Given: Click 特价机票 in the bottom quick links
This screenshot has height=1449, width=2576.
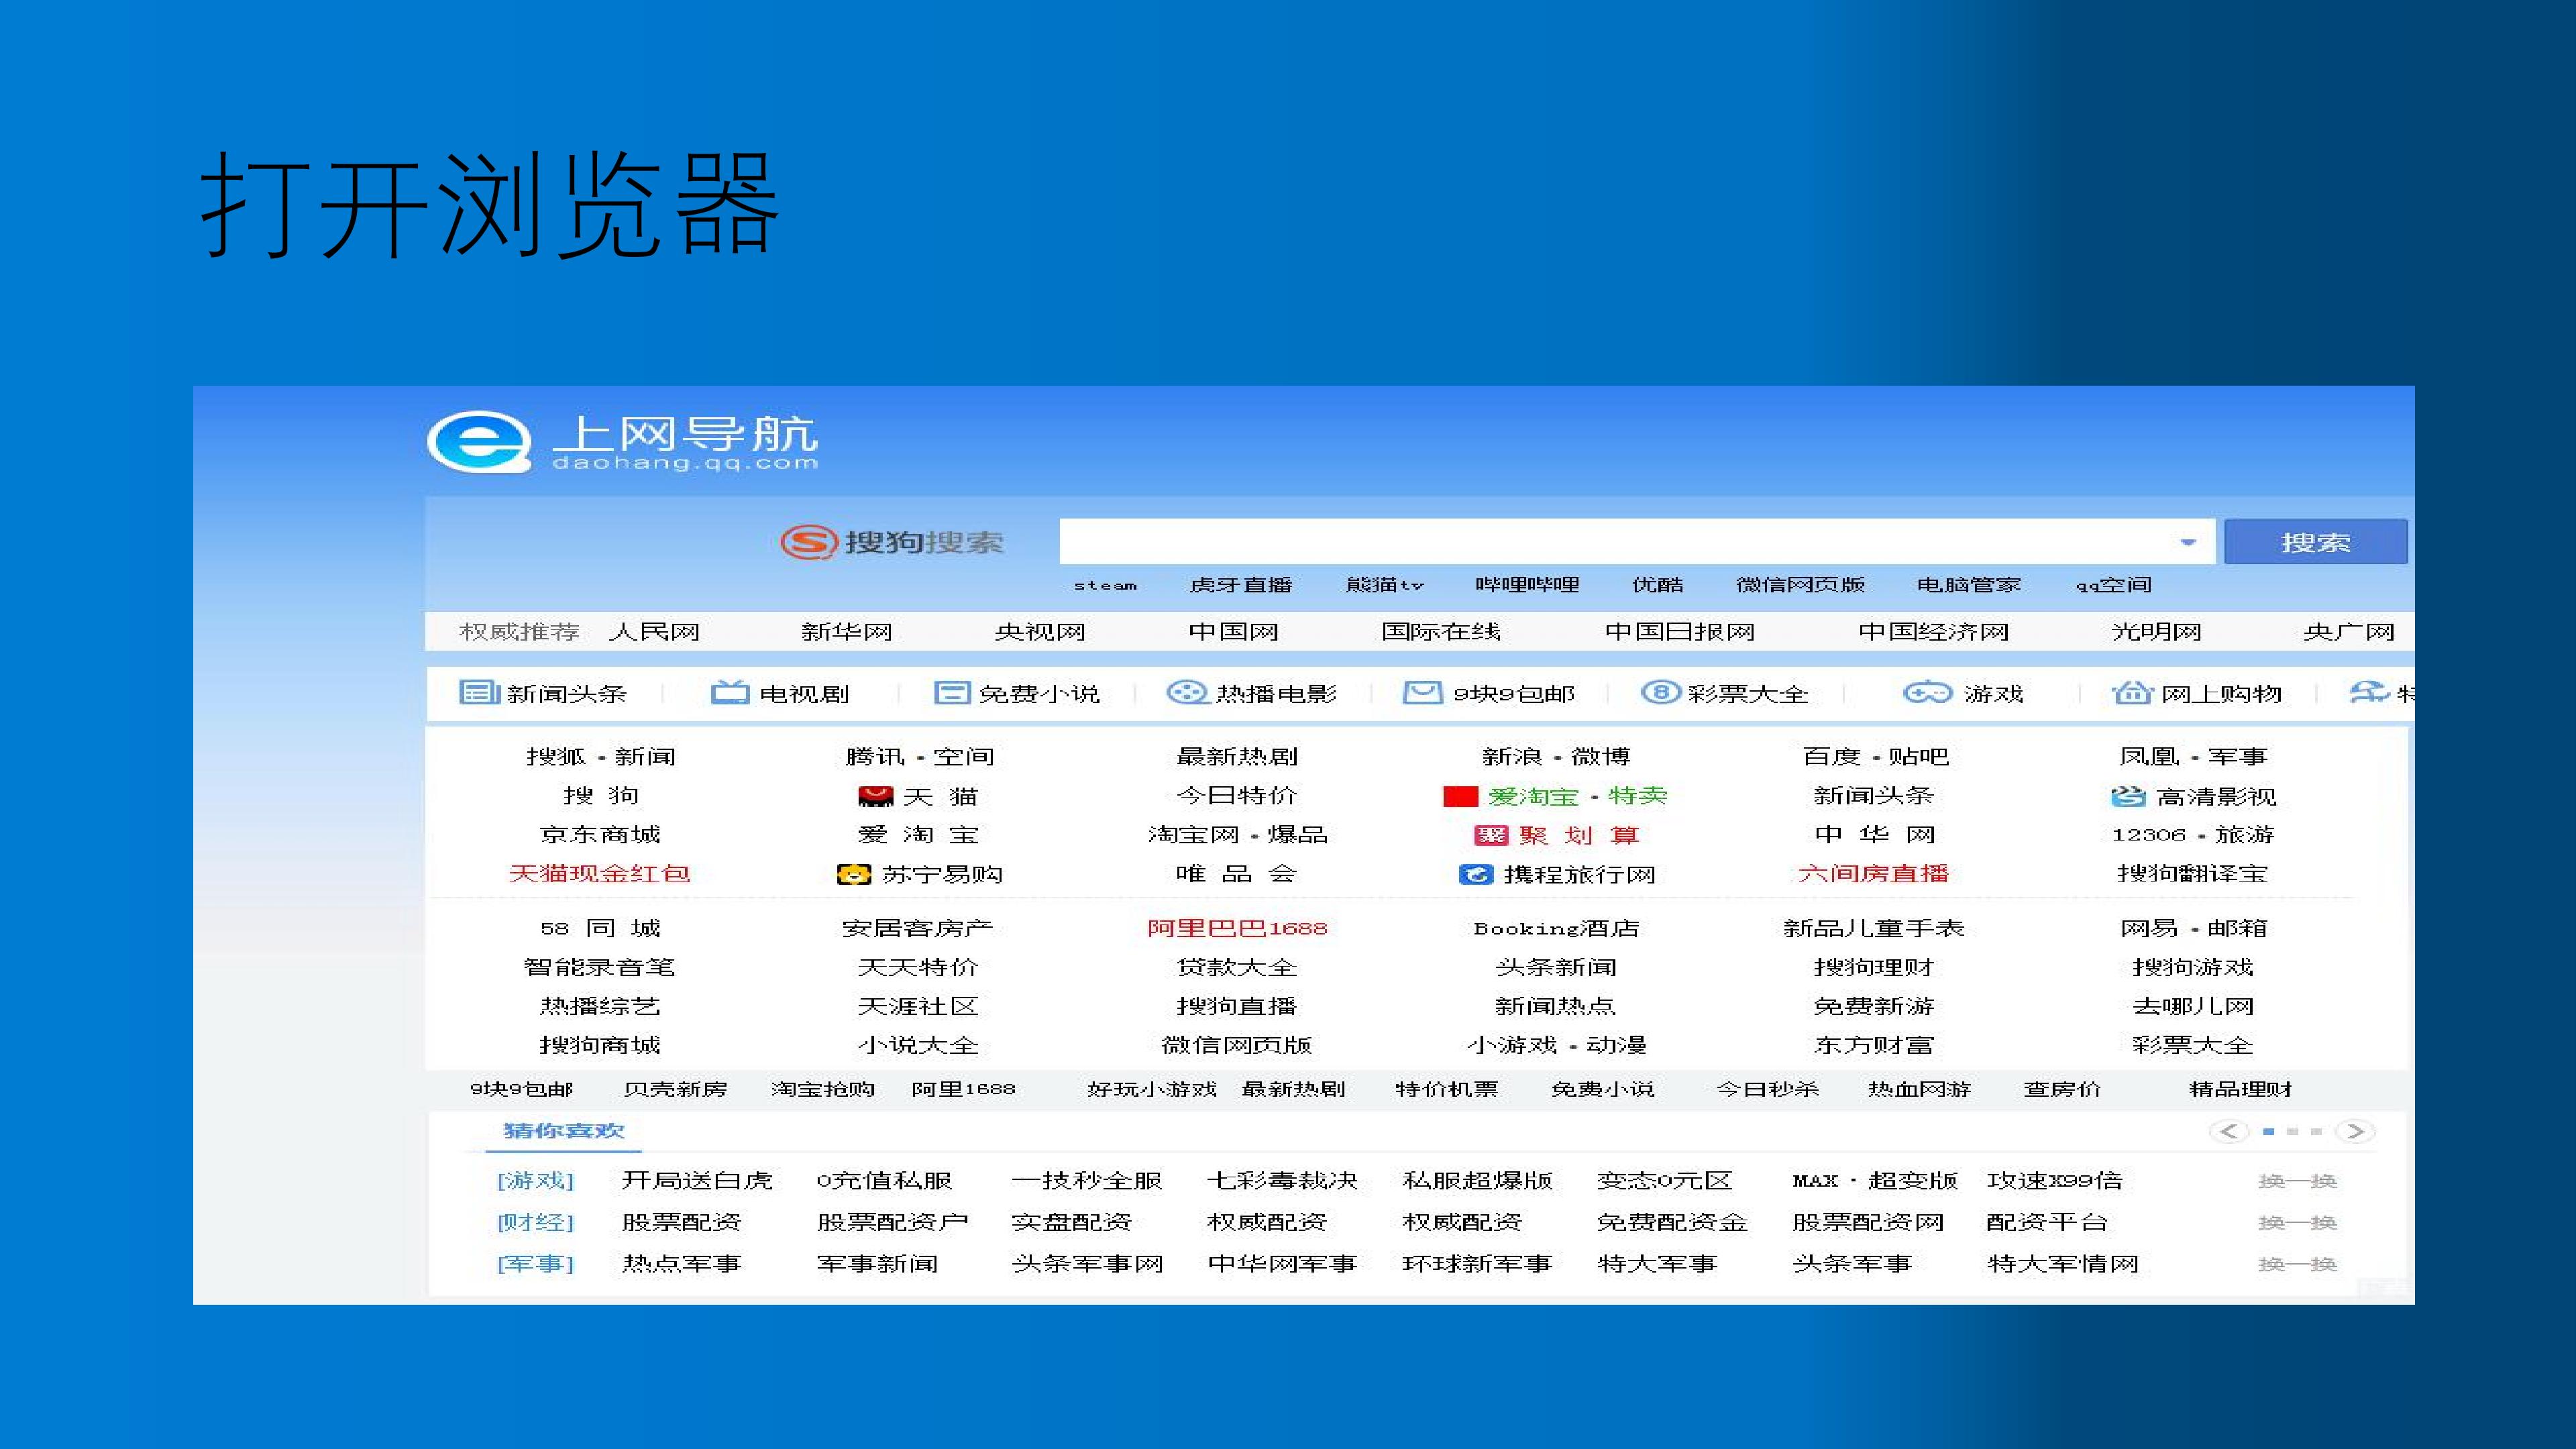Looking at the screenshot, I should tap(1447, 1089).
